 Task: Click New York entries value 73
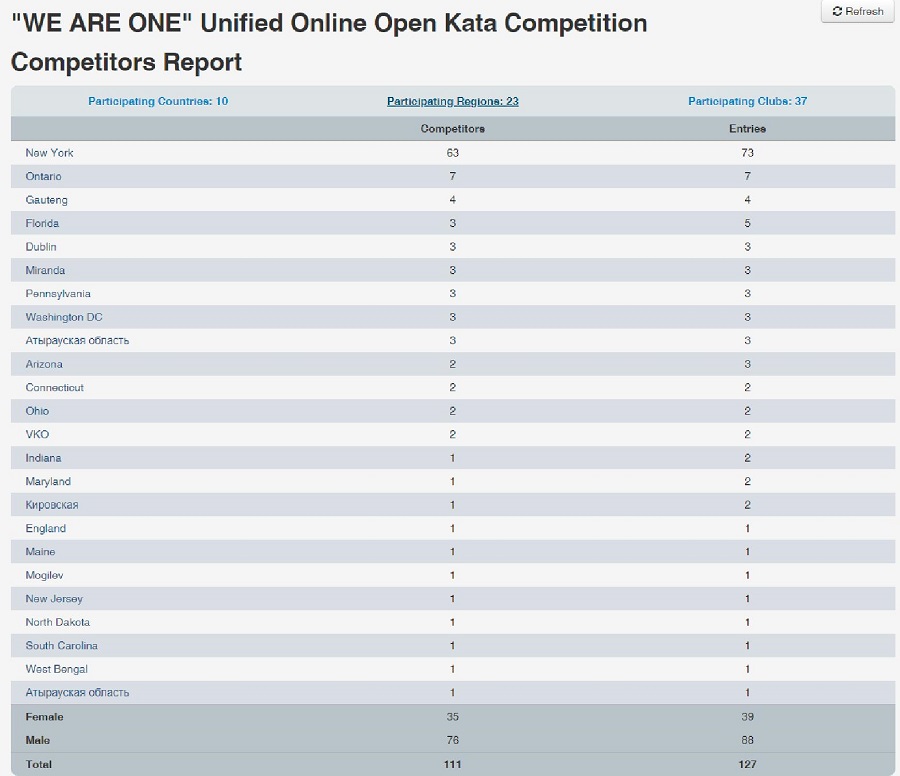tap(747, 153)
